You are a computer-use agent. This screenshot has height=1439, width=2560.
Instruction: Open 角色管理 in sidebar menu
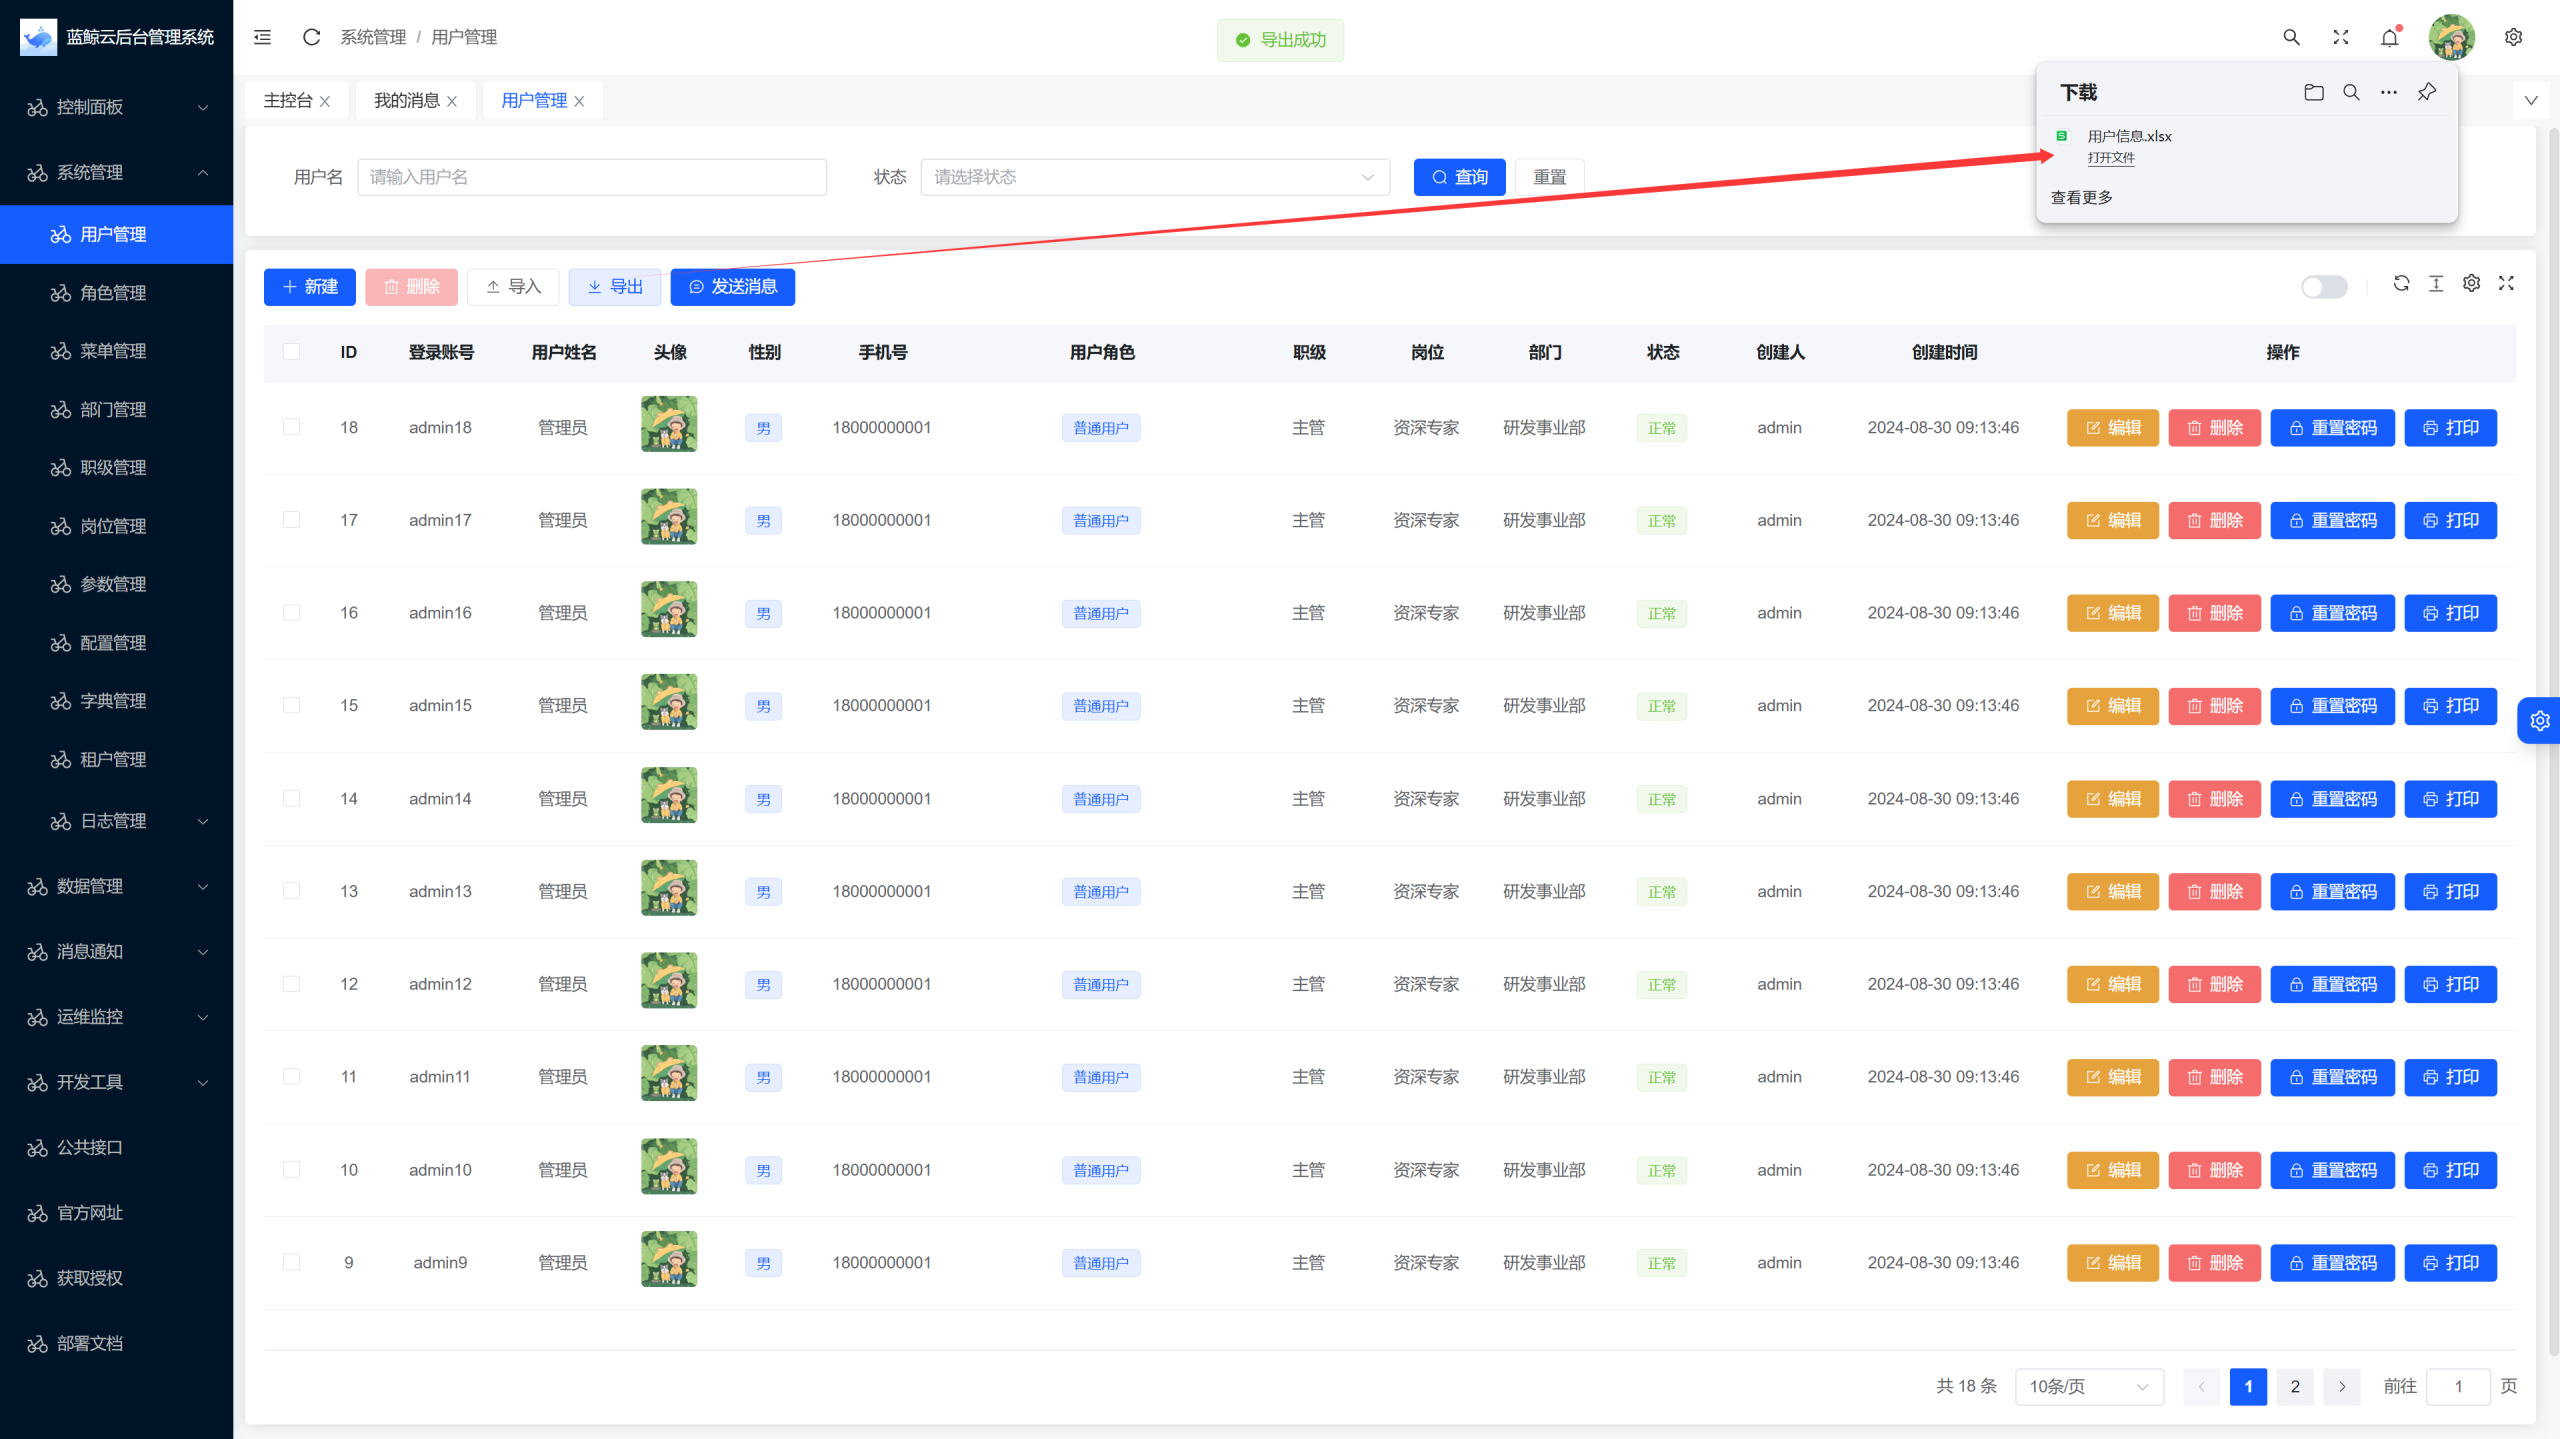tap(113, 293)
